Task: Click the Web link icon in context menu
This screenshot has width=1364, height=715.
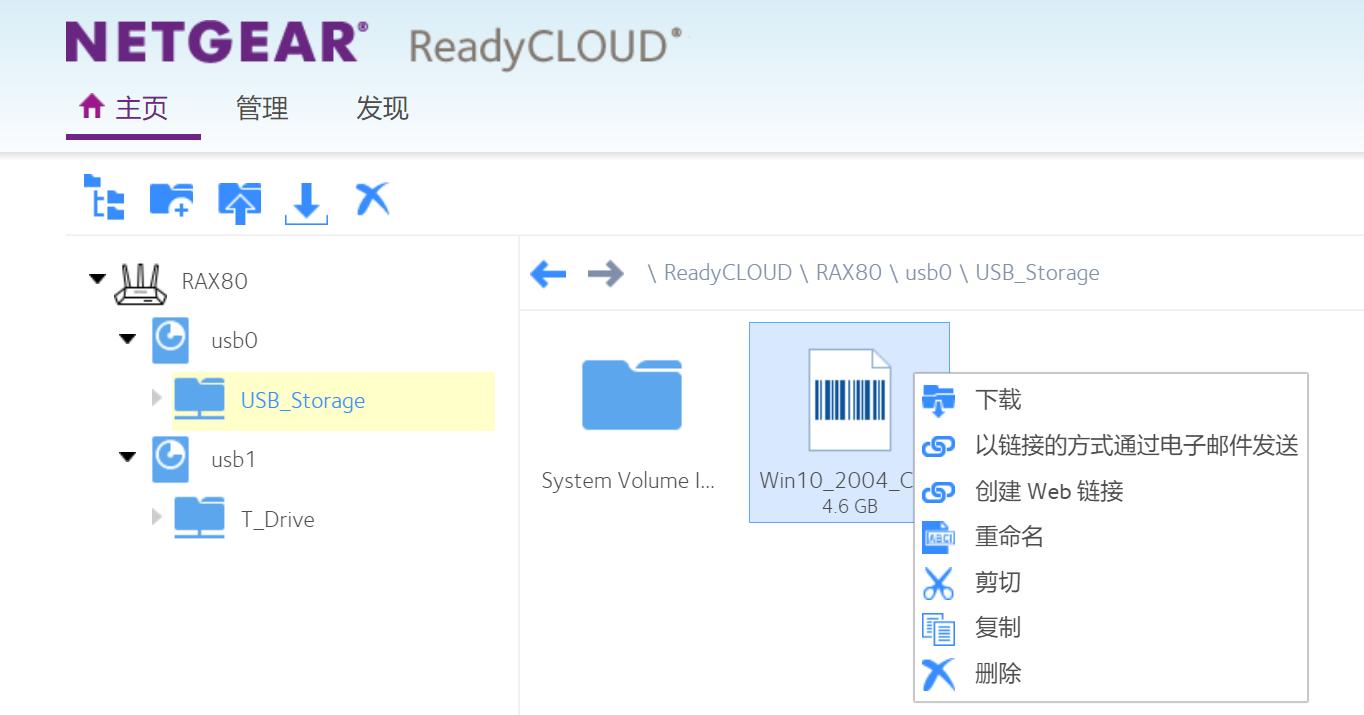Action: (938, 492)
